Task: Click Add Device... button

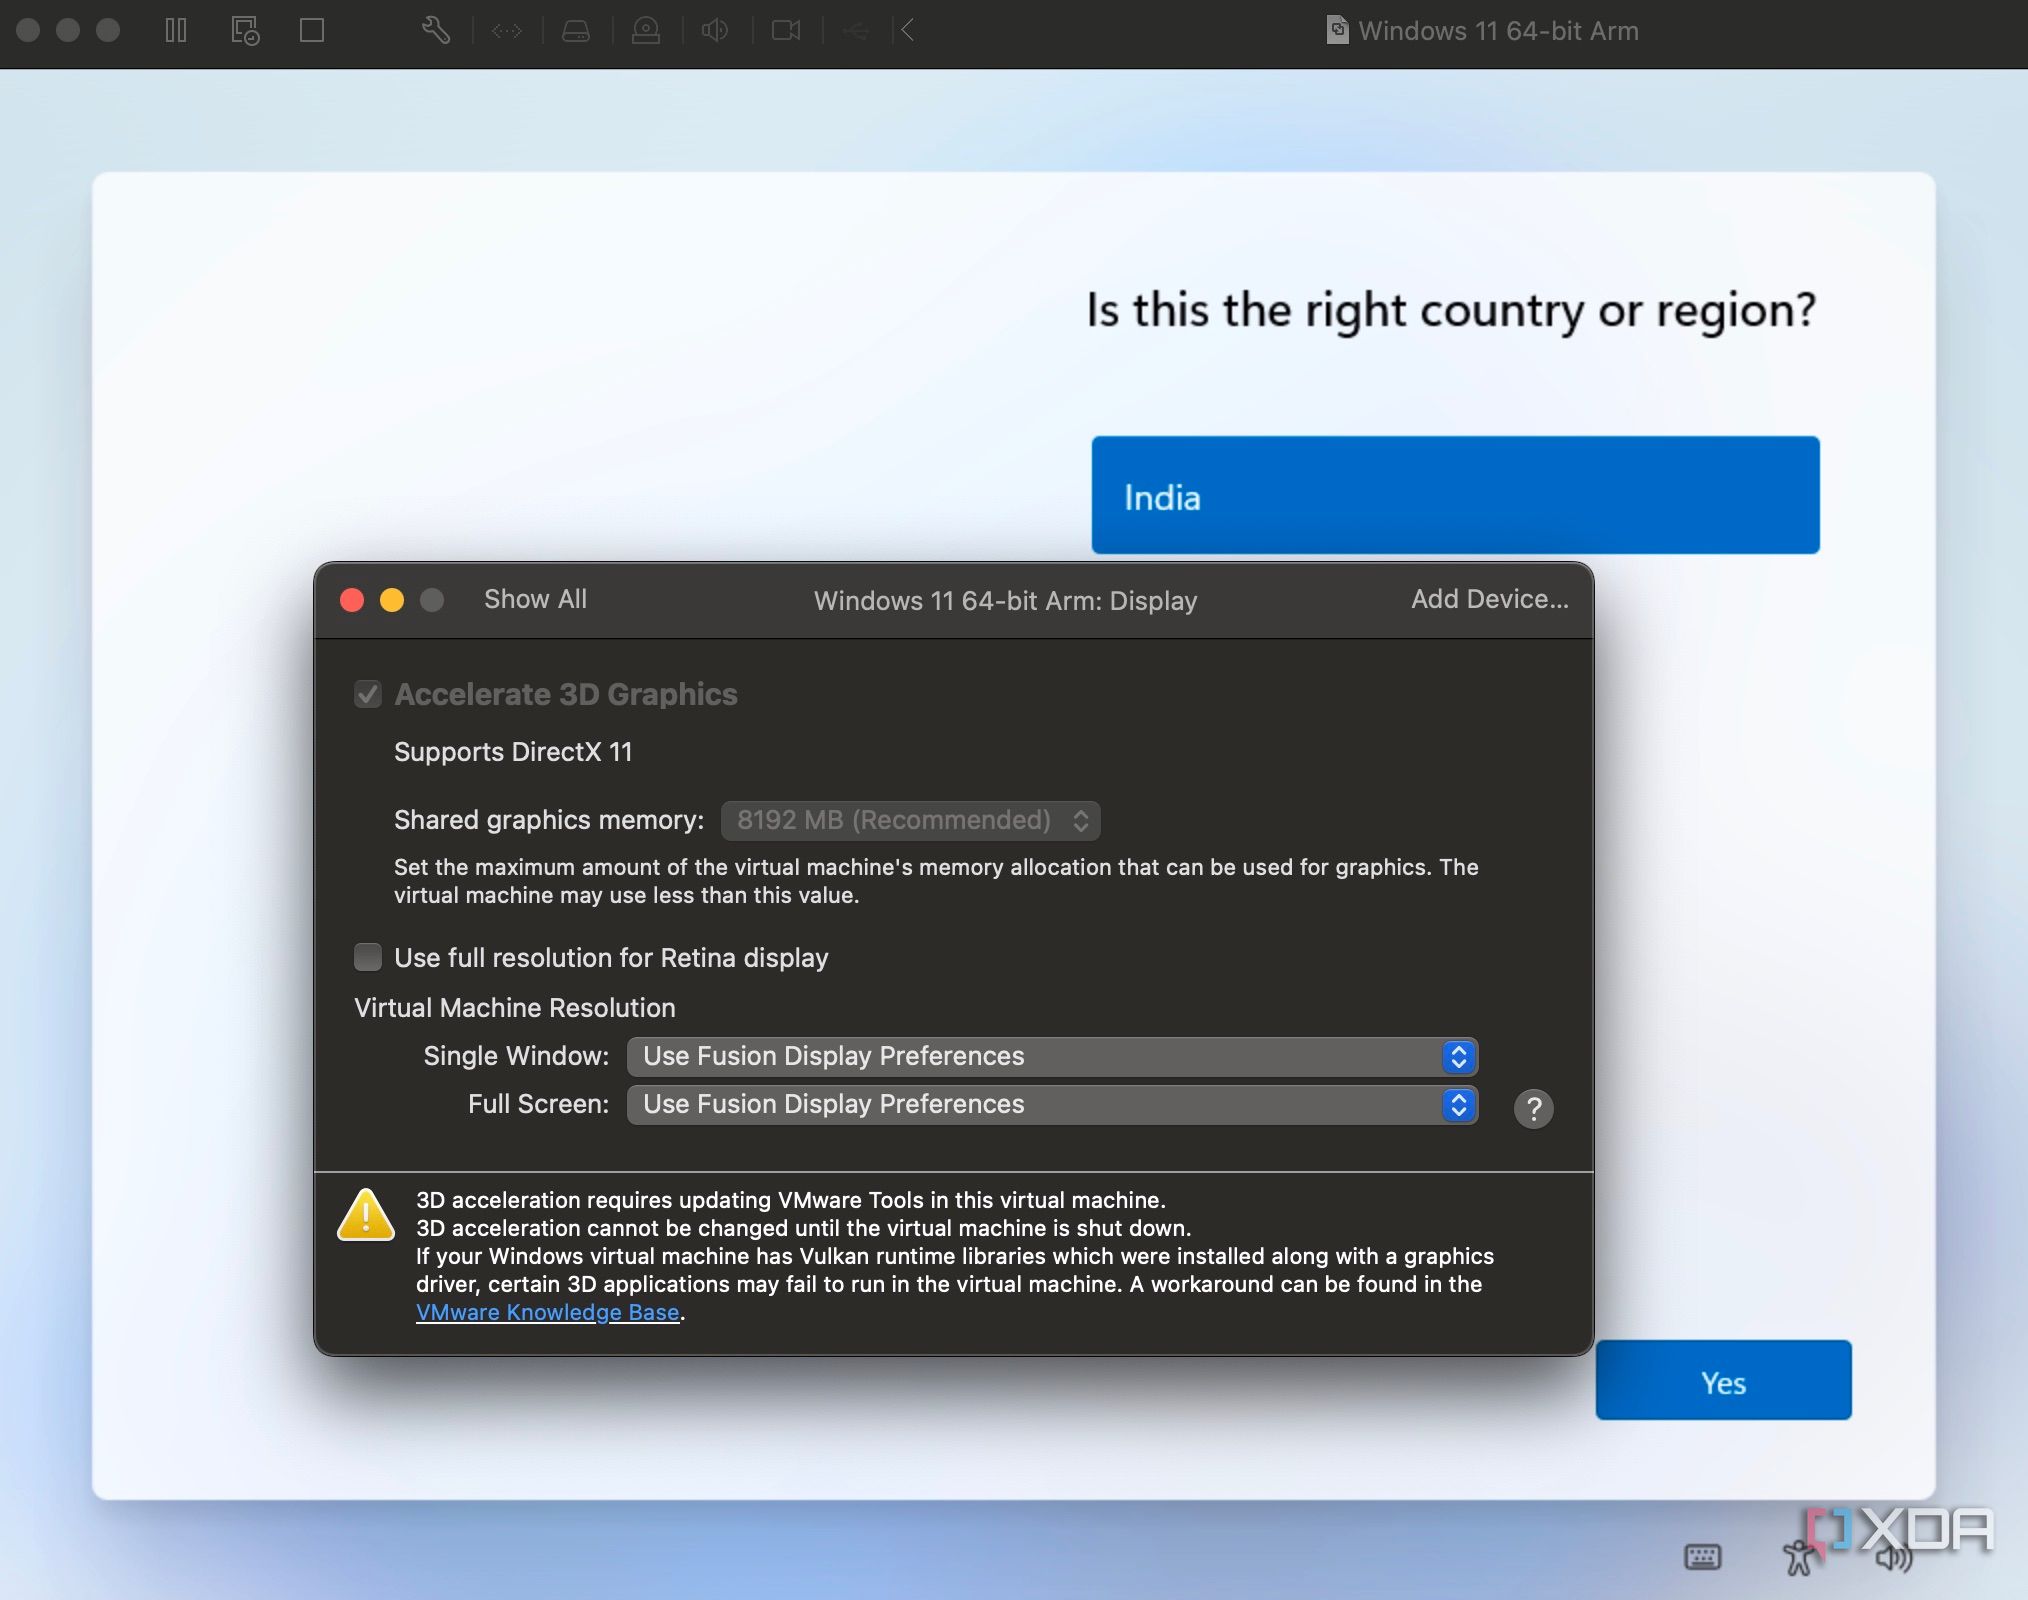Action: (x=1490, y=599)
